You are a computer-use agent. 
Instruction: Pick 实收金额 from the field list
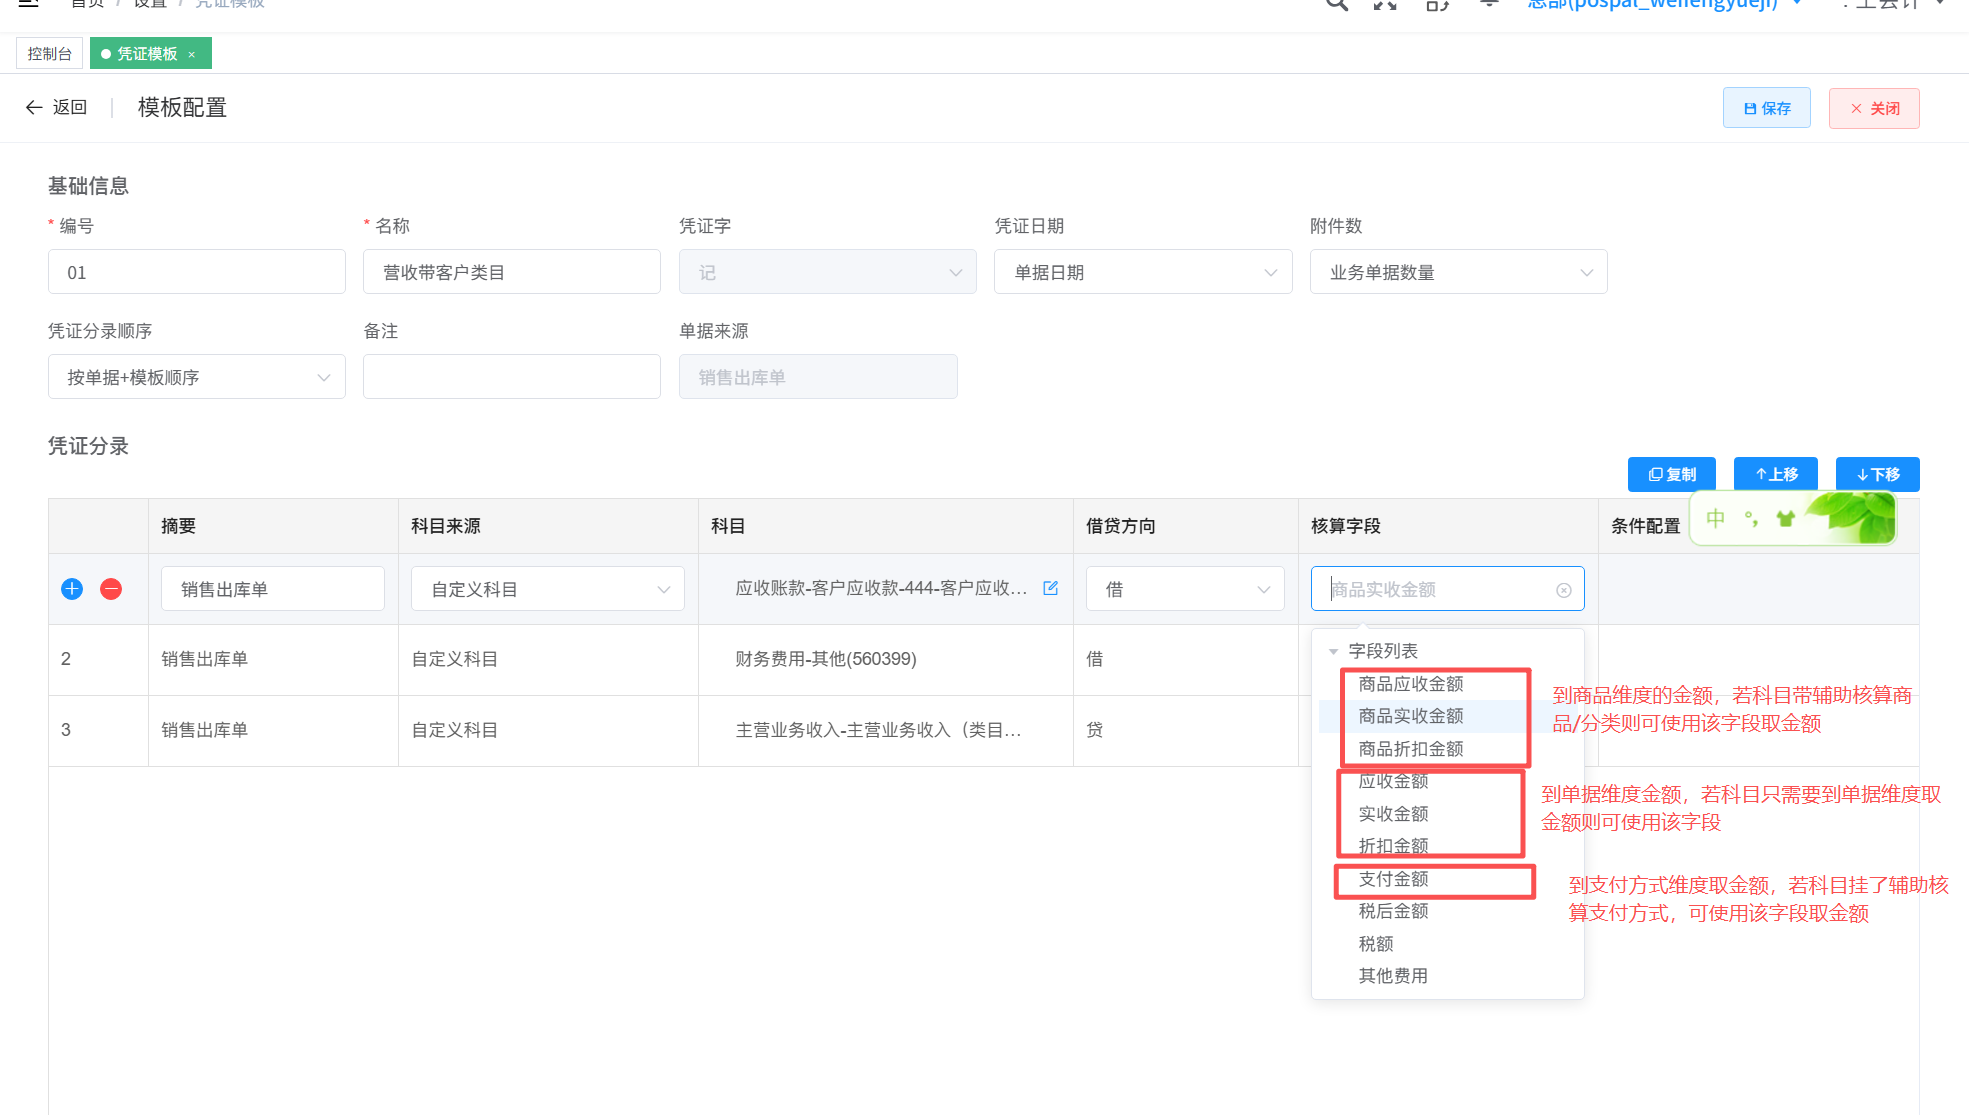(x=1393, y=814)
